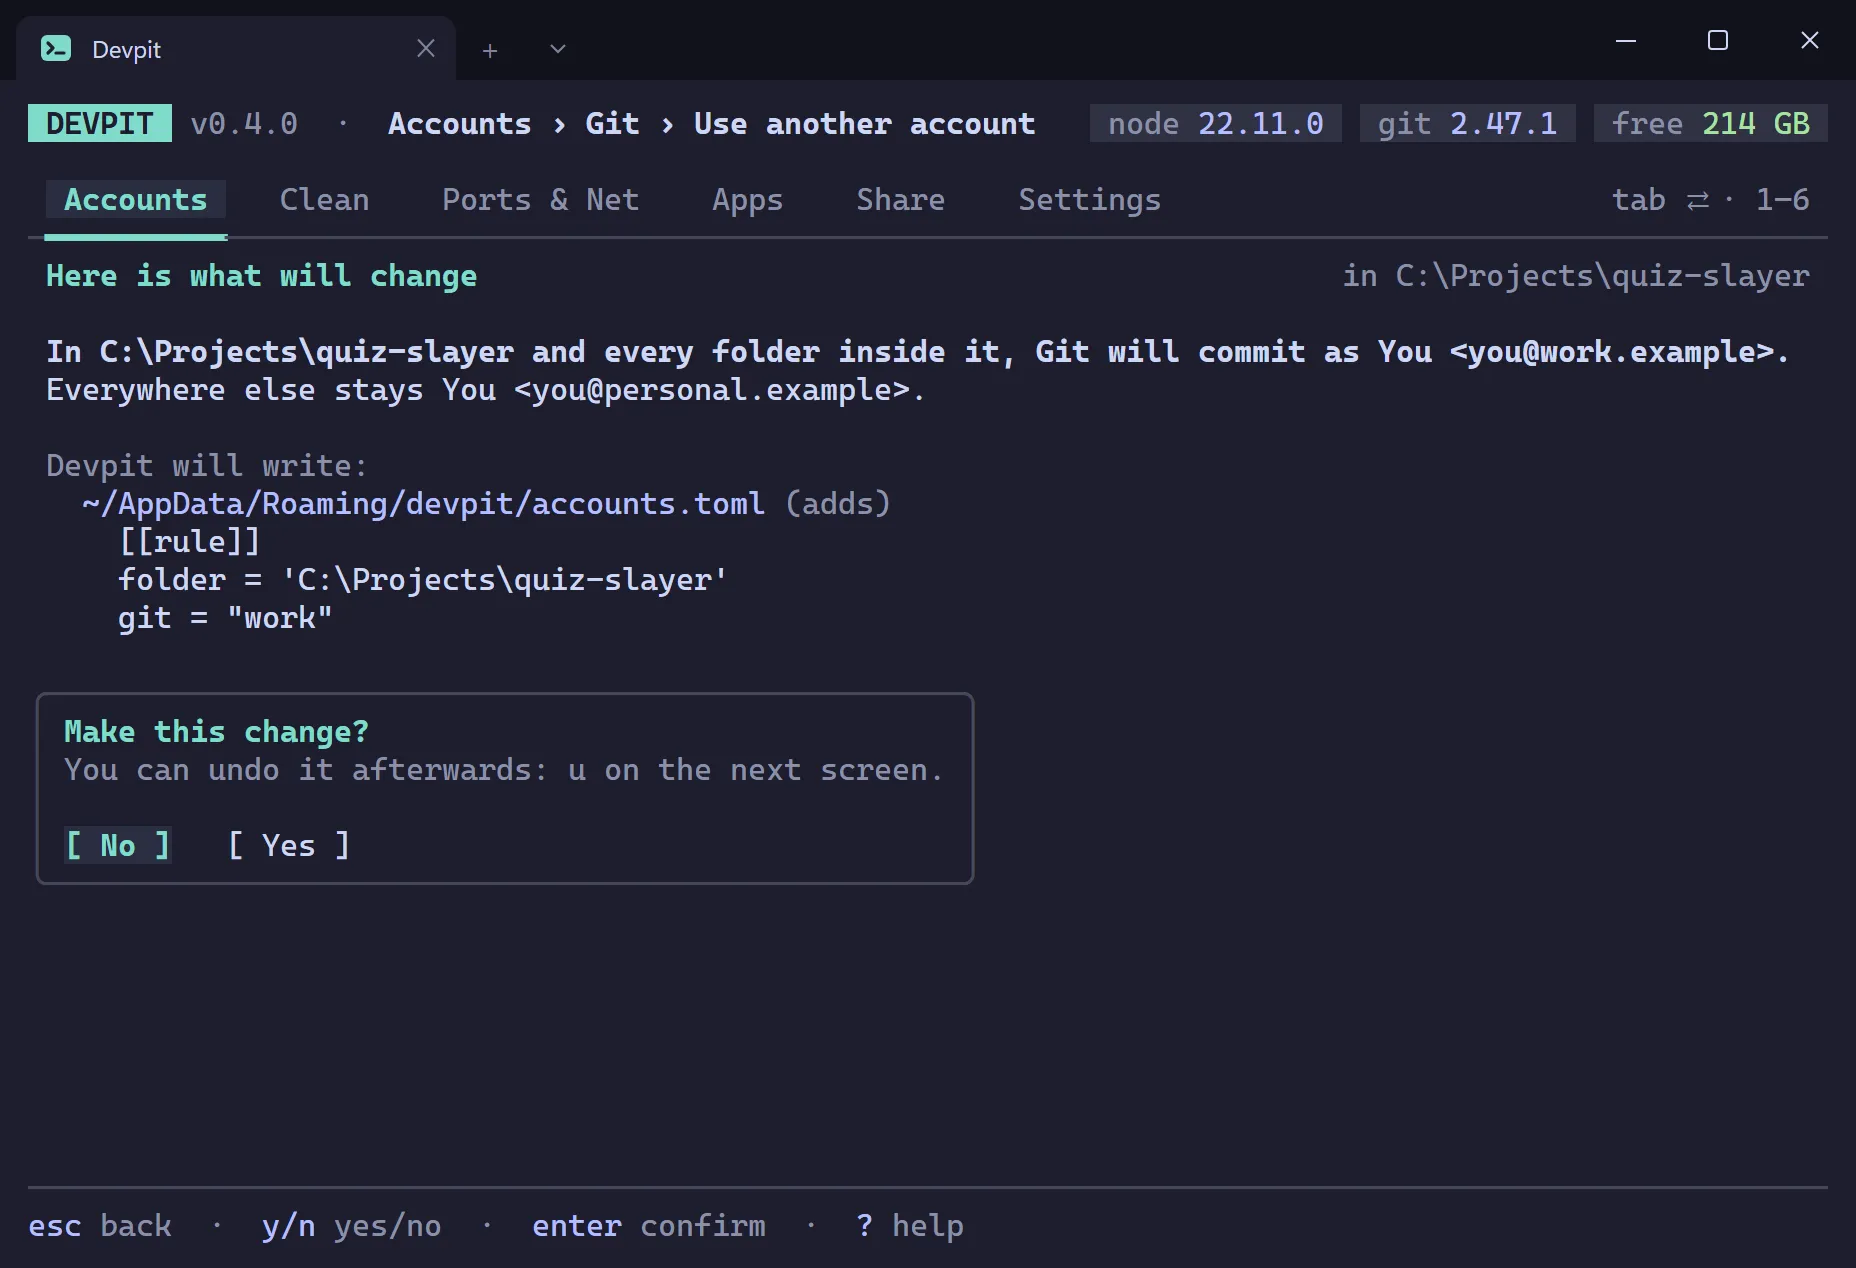Click the y/n yes/no hint
Viewport: 1856px width, 1268px height.
click(x=351, y=1225)
